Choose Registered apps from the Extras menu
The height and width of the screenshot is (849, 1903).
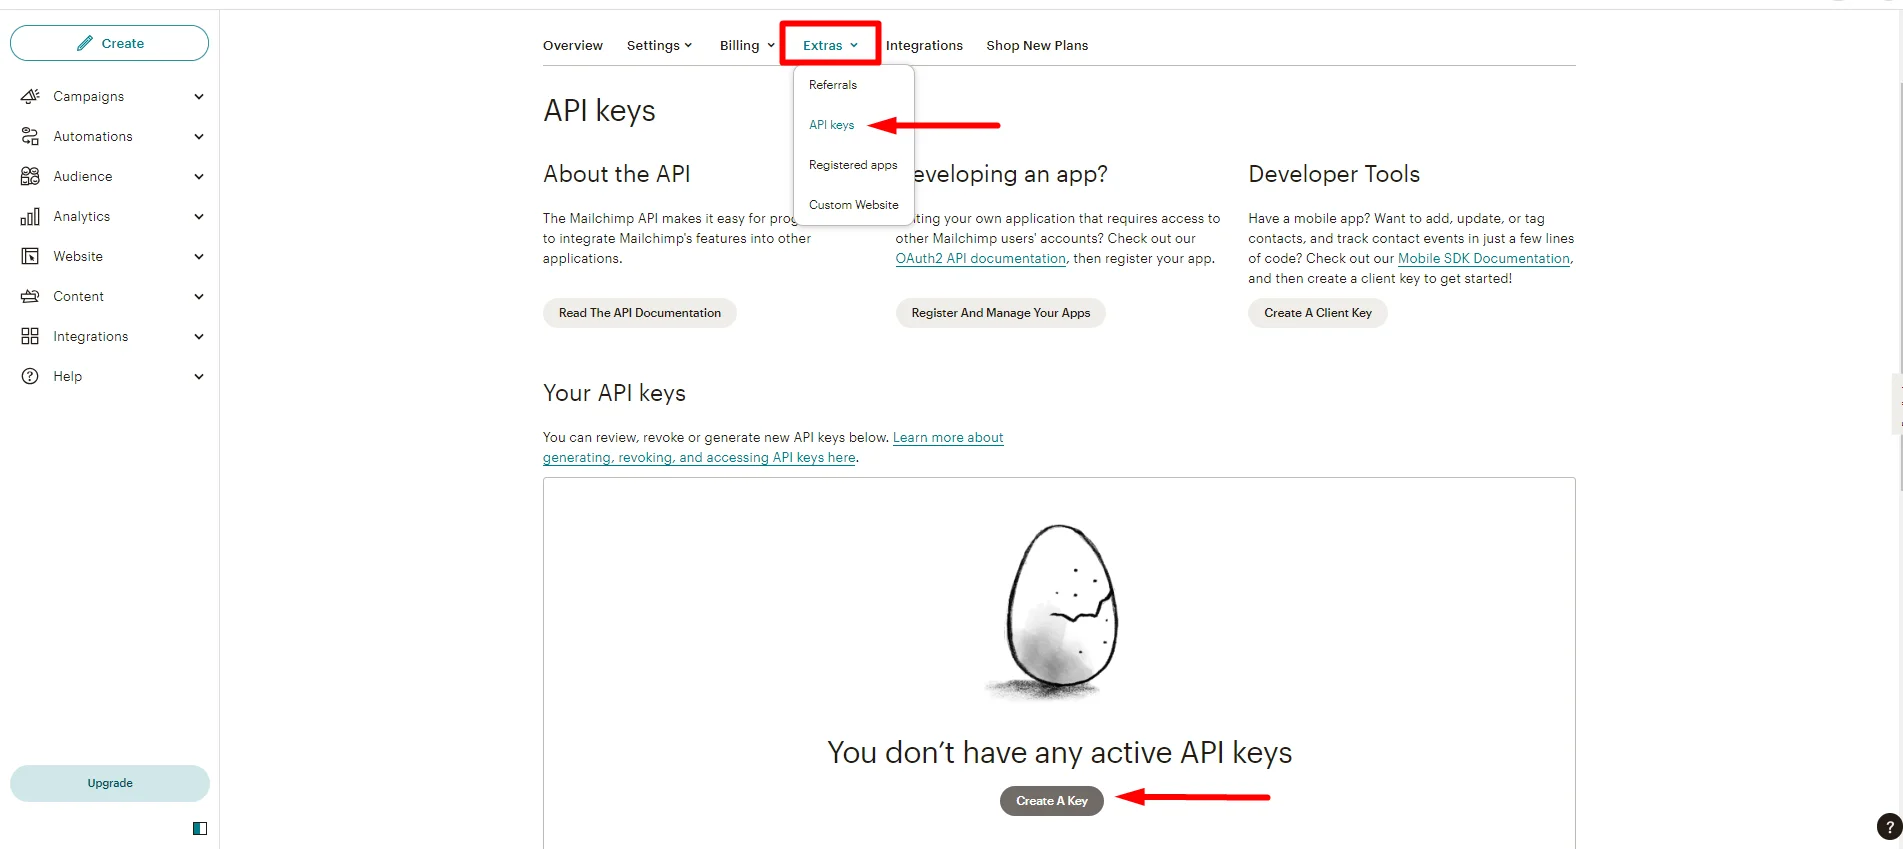click(853, 165)
